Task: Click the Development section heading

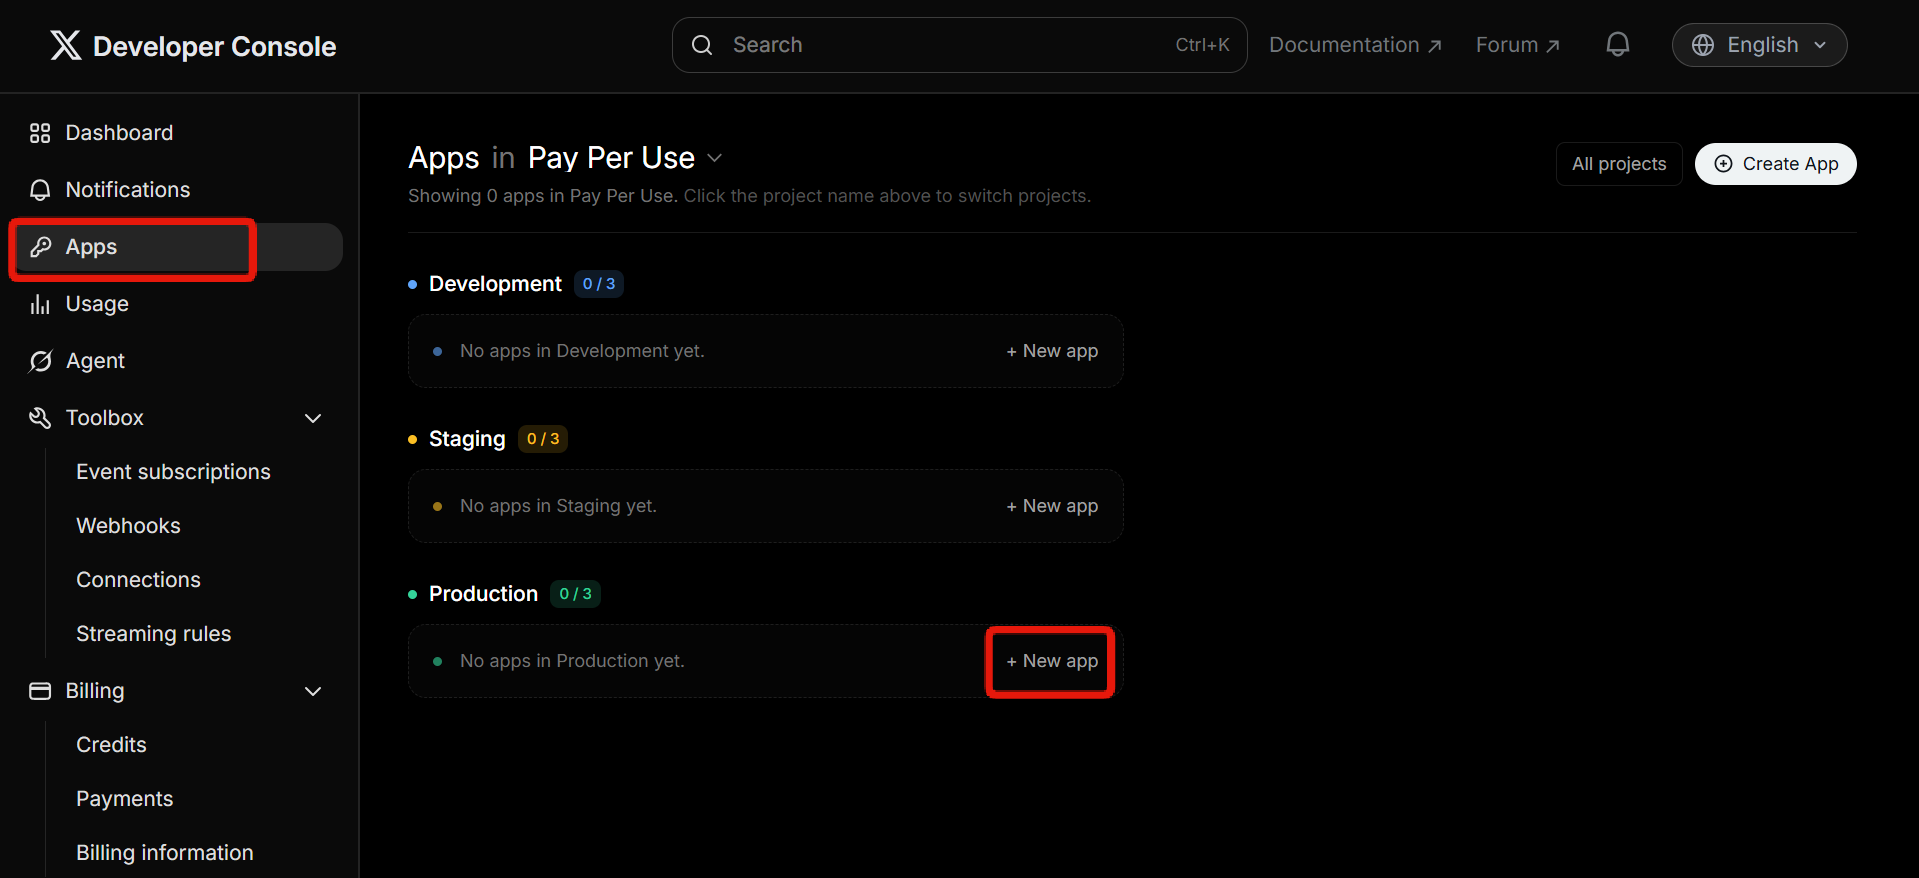Action: point(495,284)
